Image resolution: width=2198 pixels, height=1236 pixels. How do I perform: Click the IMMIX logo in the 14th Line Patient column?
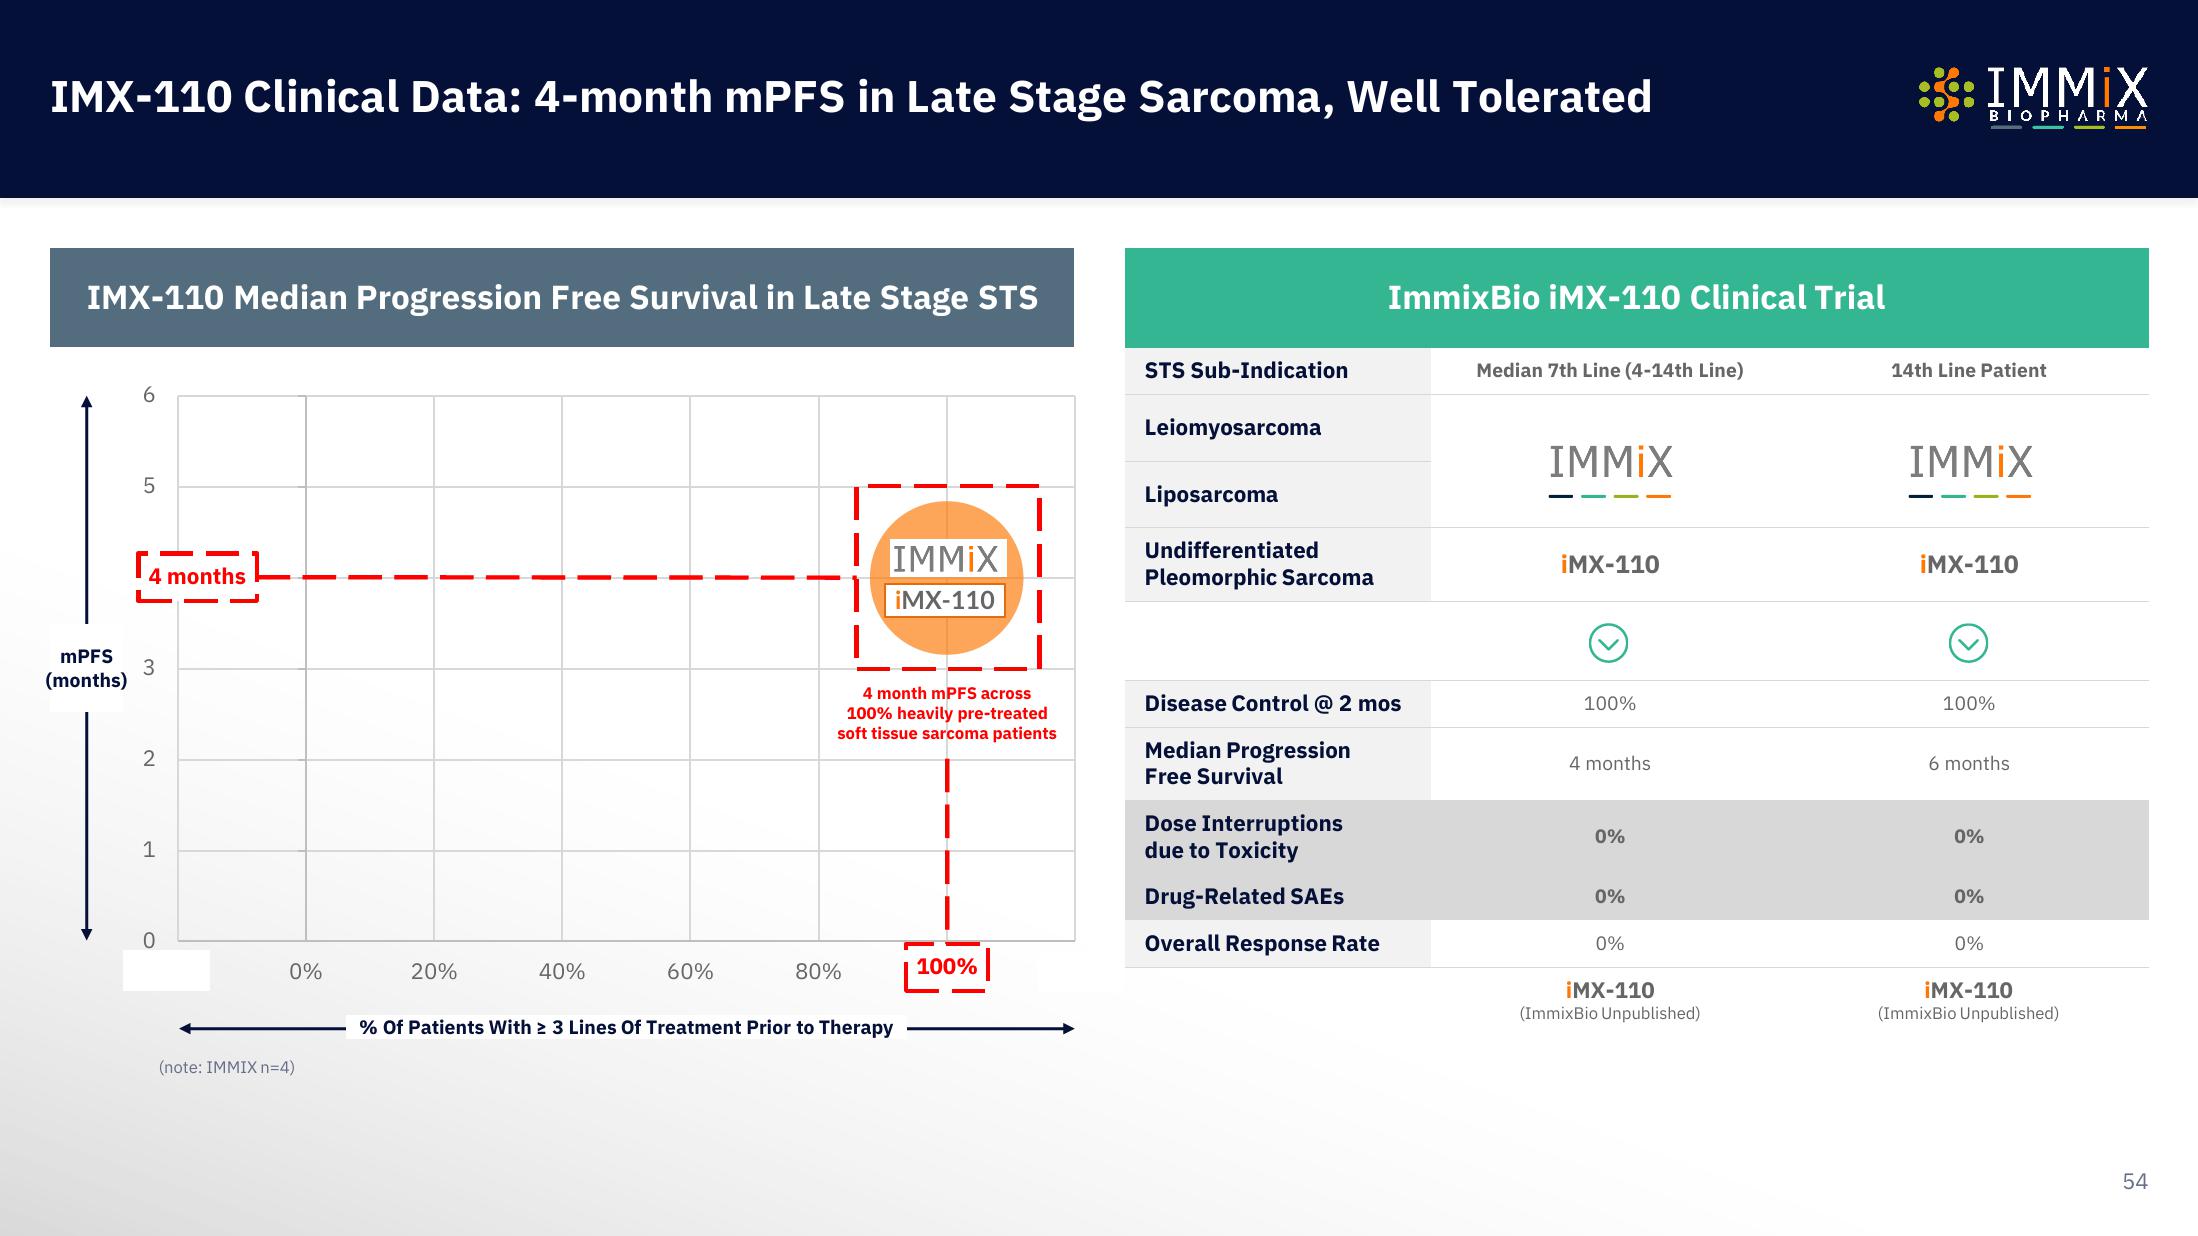(x=1970, y=470)
